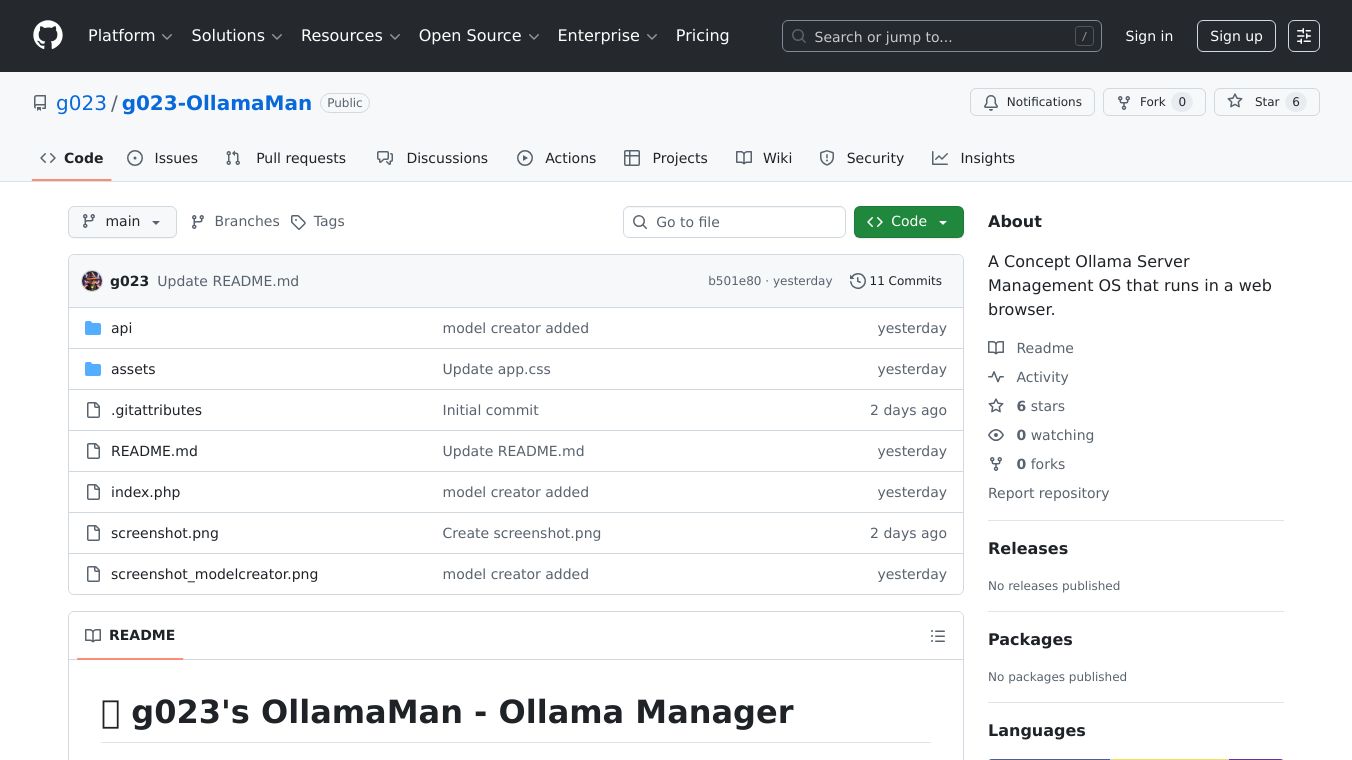The image size is (1352, 760).
Task: Open notifications via the bell icon
Action: point(991,101)
